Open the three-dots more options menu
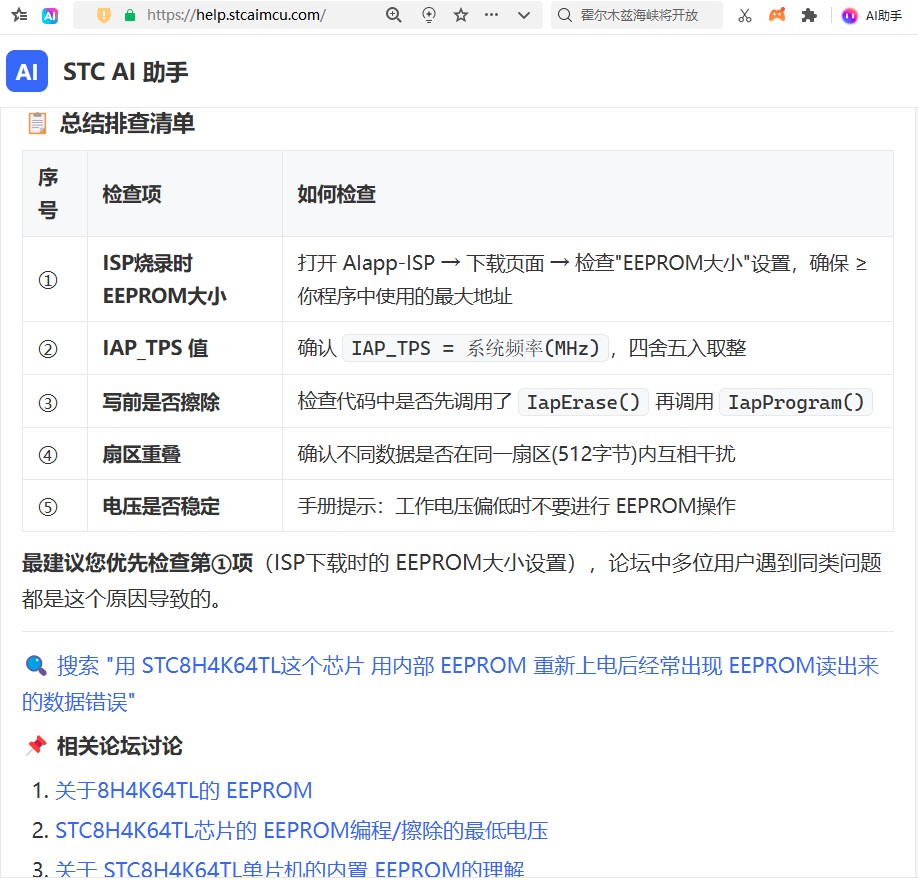 click(x=492, y=15)
